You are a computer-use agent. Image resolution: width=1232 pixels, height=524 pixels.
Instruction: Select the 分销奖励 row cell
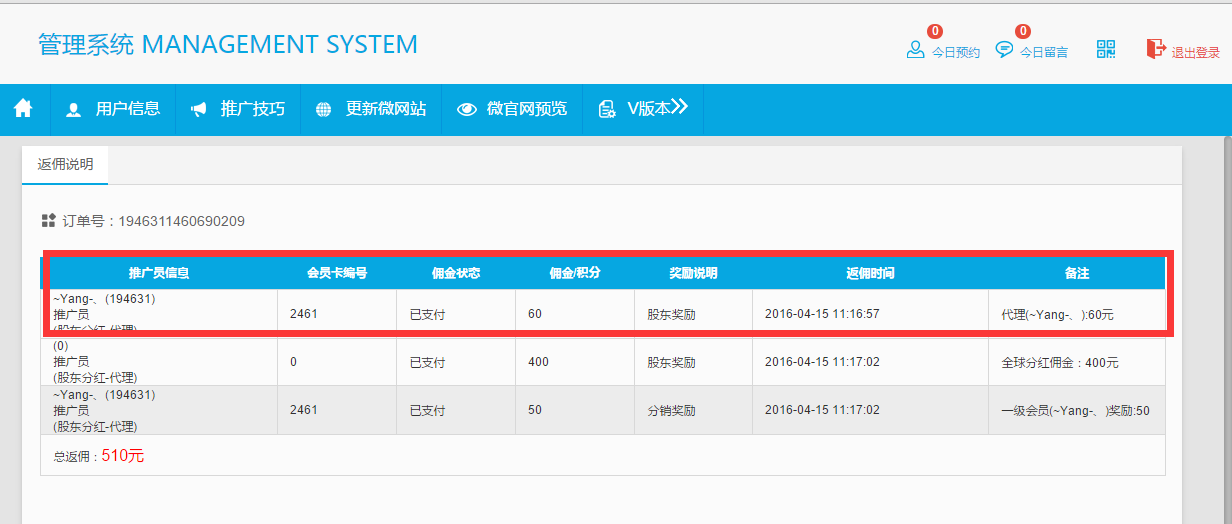[x=671, y=410]
